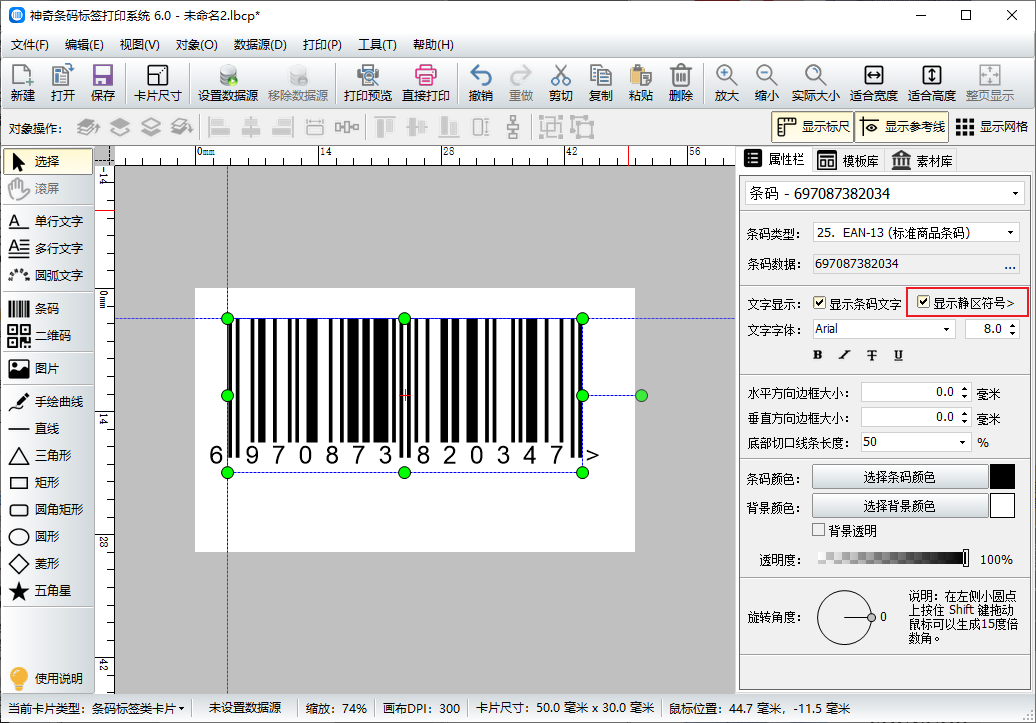Open 打印预览 print preview
The image size is (1036, 723).
[x=367, y=83]
